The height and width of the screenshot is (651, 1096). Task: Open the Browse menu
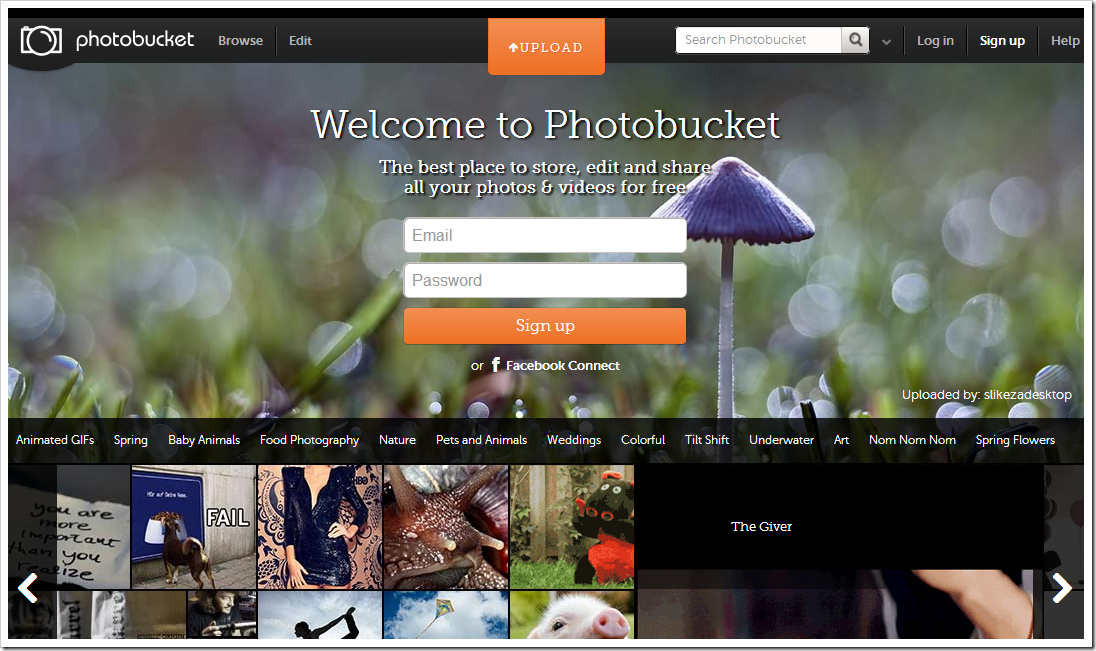[x=240, y=41]
